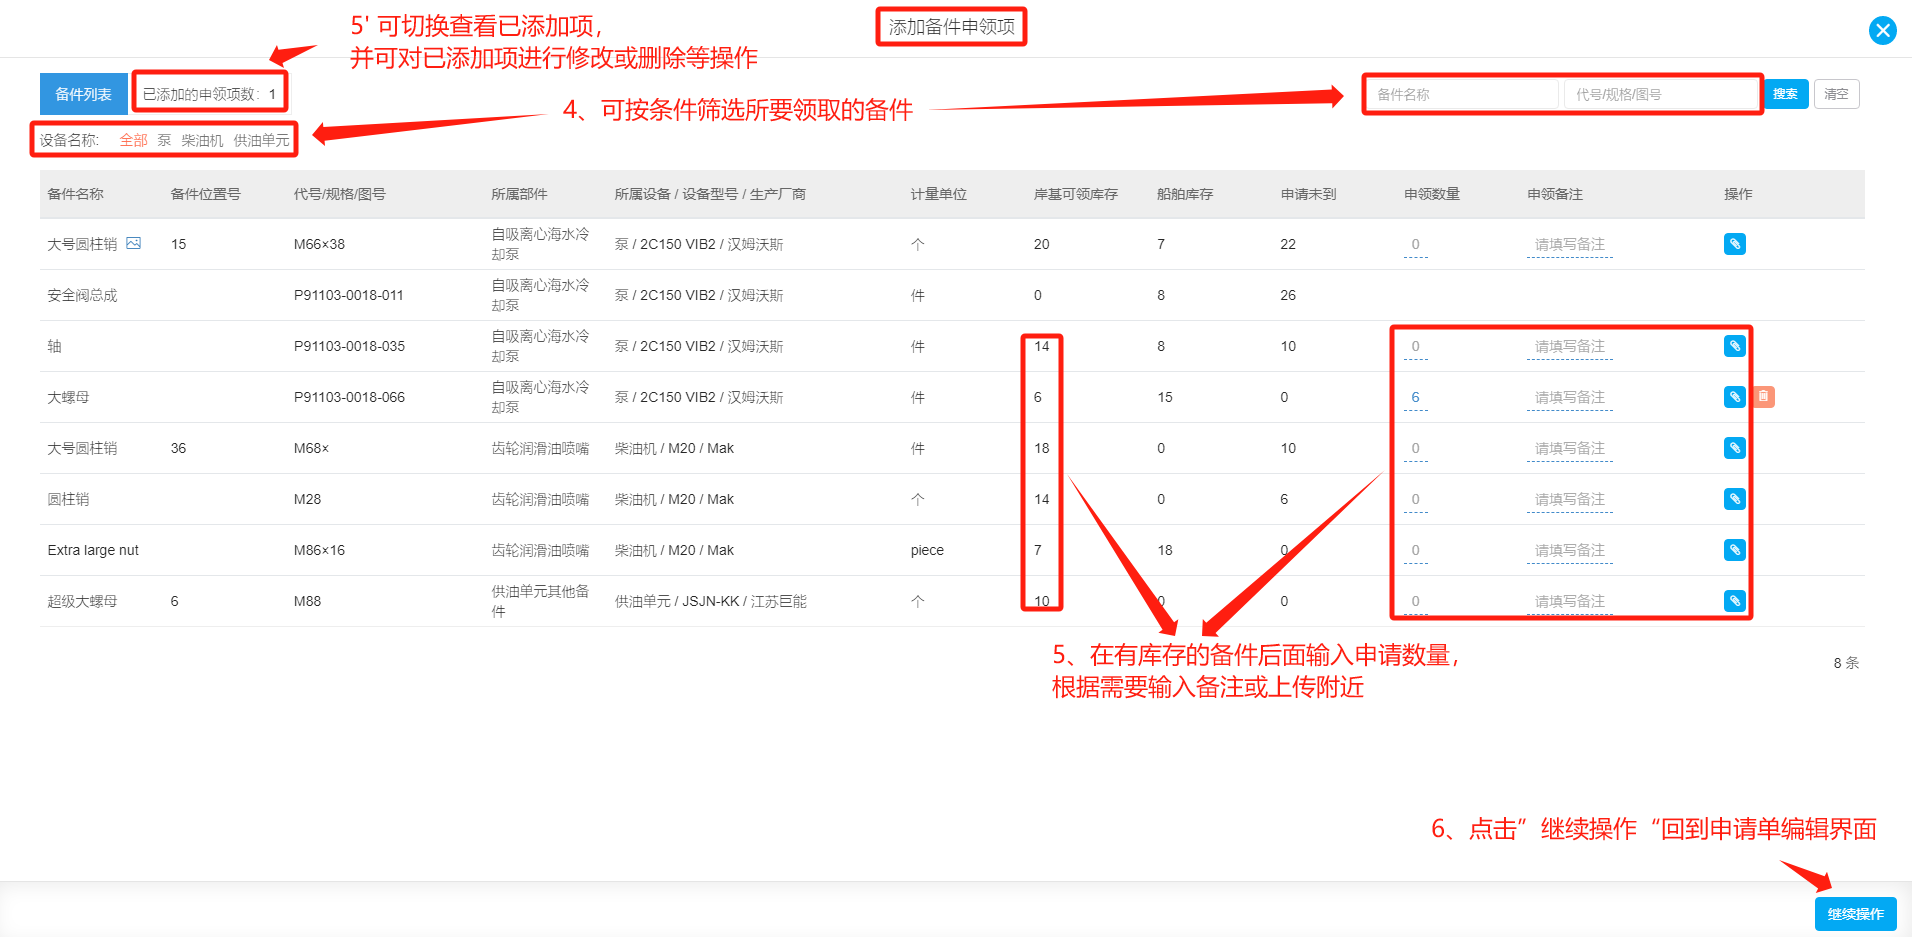Select 超级大螺母 name cell
Viewport: 1912px width, 937px height.
(x=82, y=601)
